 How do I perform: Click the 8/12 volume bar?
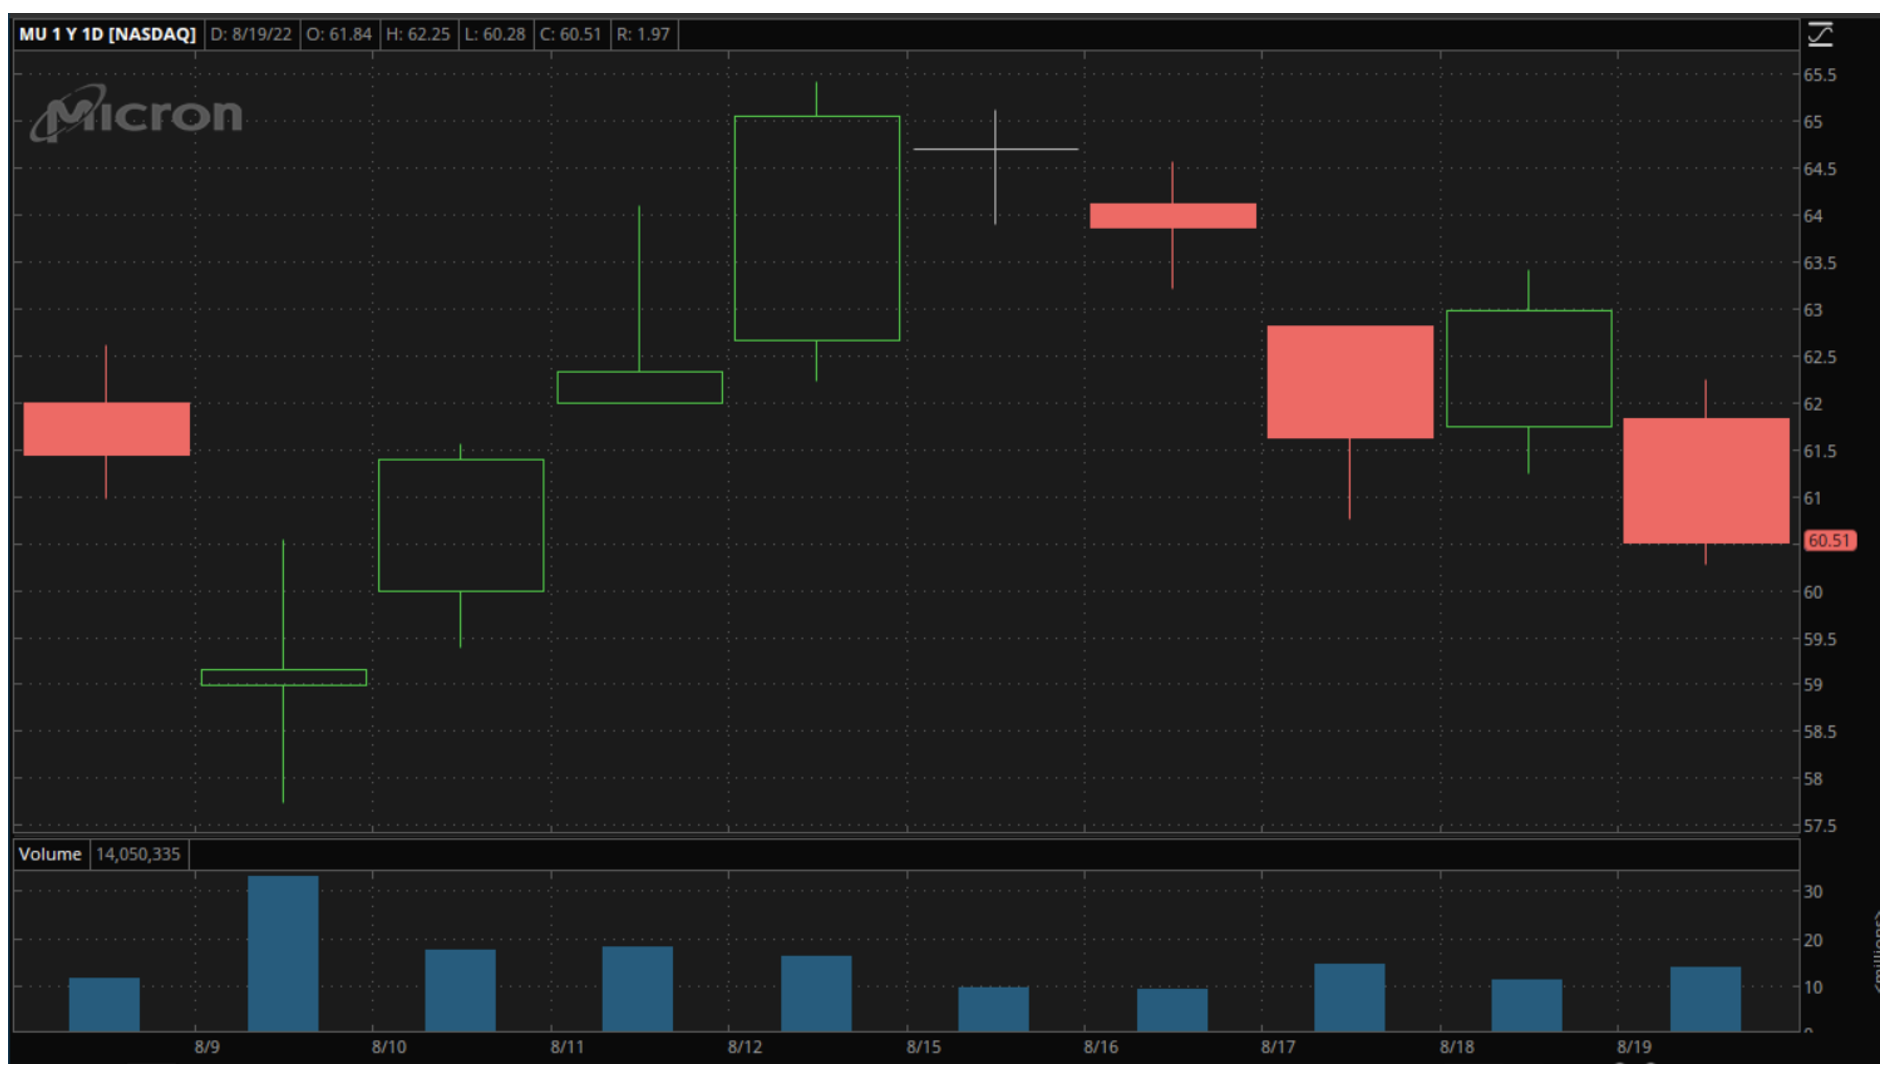tap(816, 993)
